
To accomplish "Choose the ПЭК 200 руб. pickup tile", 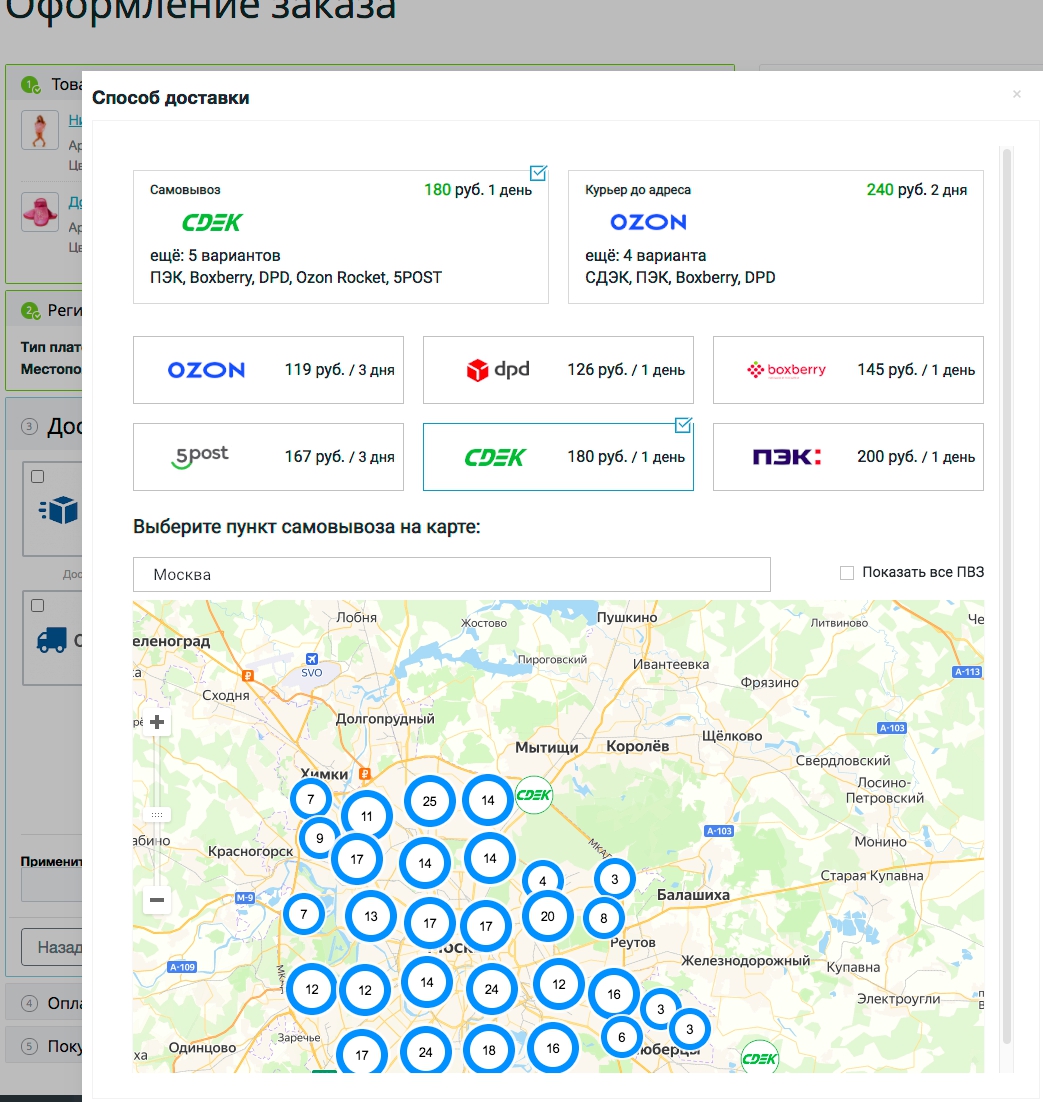I will point(848,457).
